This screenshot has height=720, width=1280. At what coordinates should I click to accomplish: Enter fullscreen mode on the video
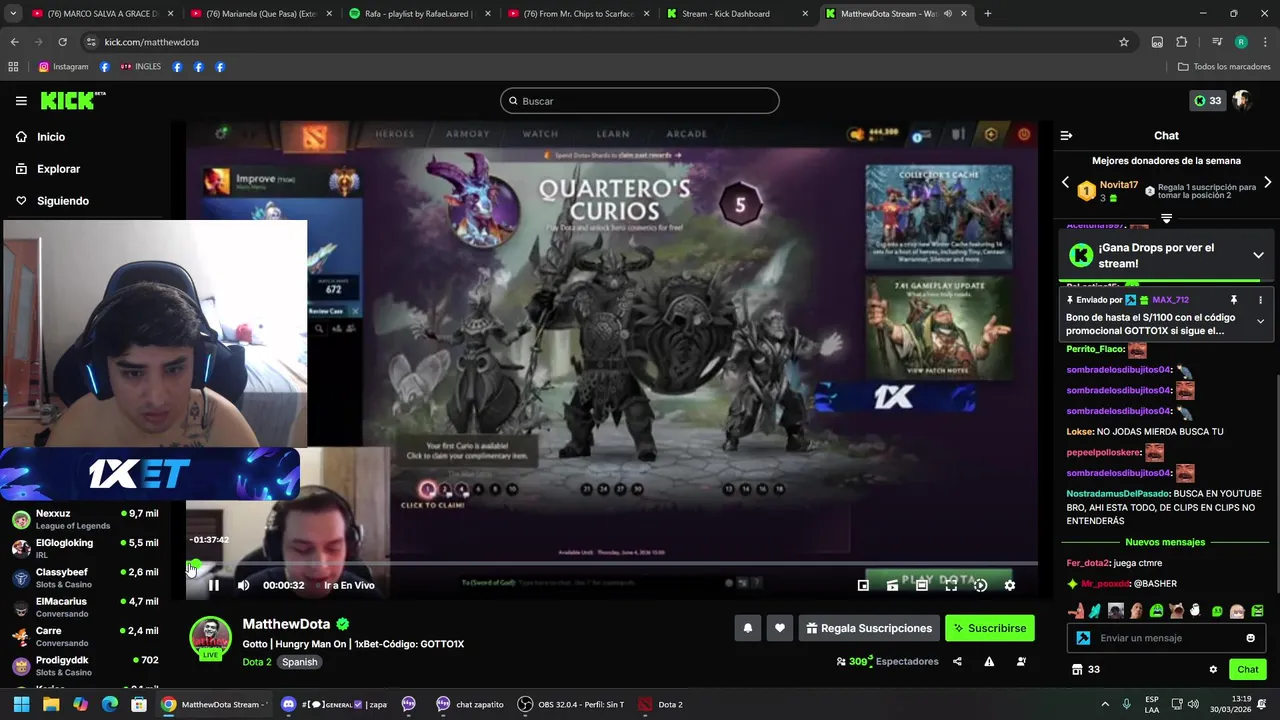(x=951, y=585)
